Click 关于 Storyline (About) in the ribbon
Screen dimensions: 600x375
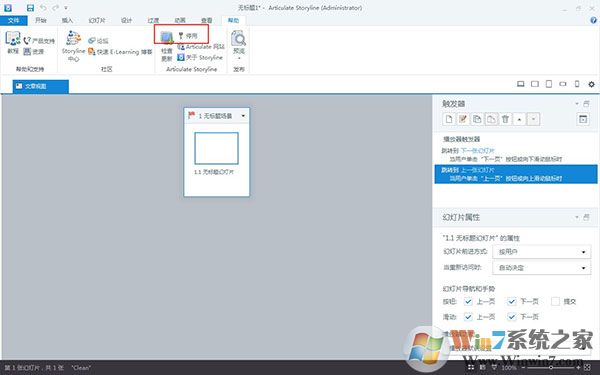click(x=200, y=57)
